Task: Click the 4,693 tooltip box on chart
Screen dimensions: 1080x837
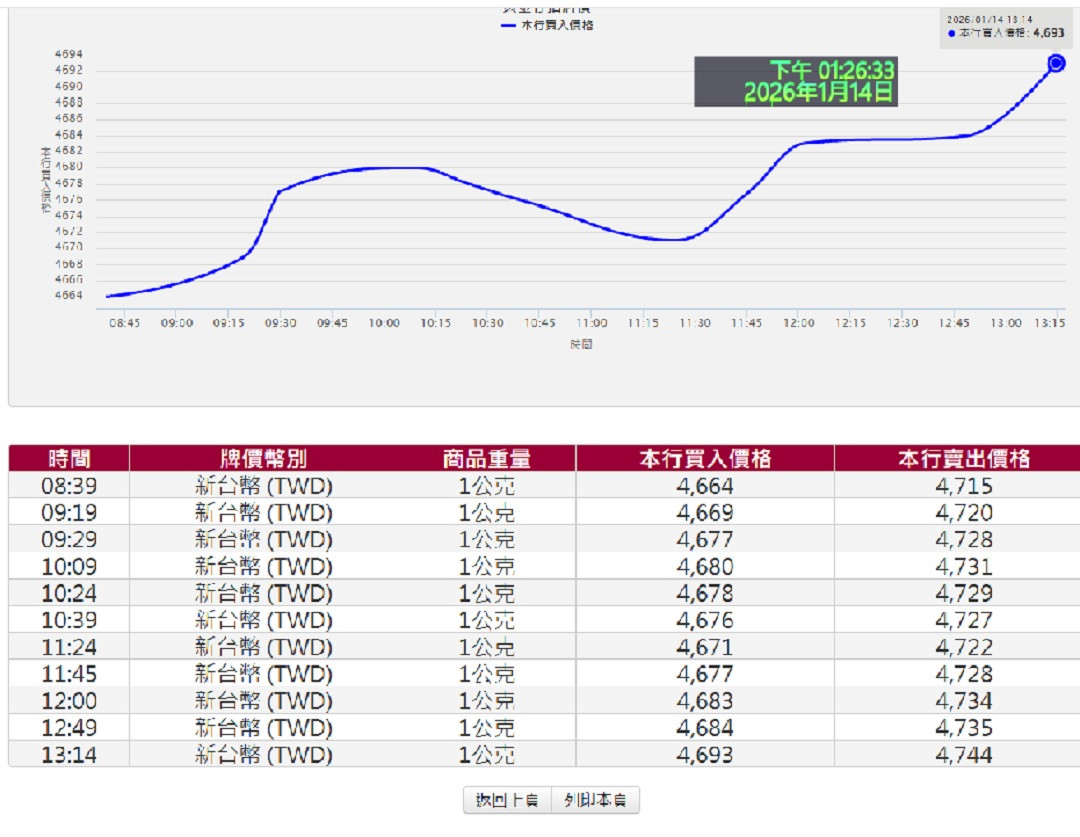Action: point(1005,28)
